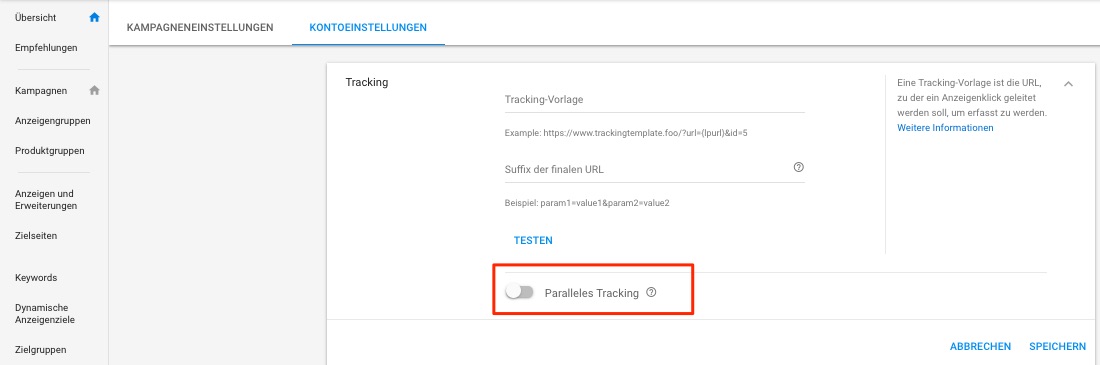Collapse the Tracking section with chevron
Image resolution: width=1100 pixels, height=365 pixels.
click(1068, 84)
